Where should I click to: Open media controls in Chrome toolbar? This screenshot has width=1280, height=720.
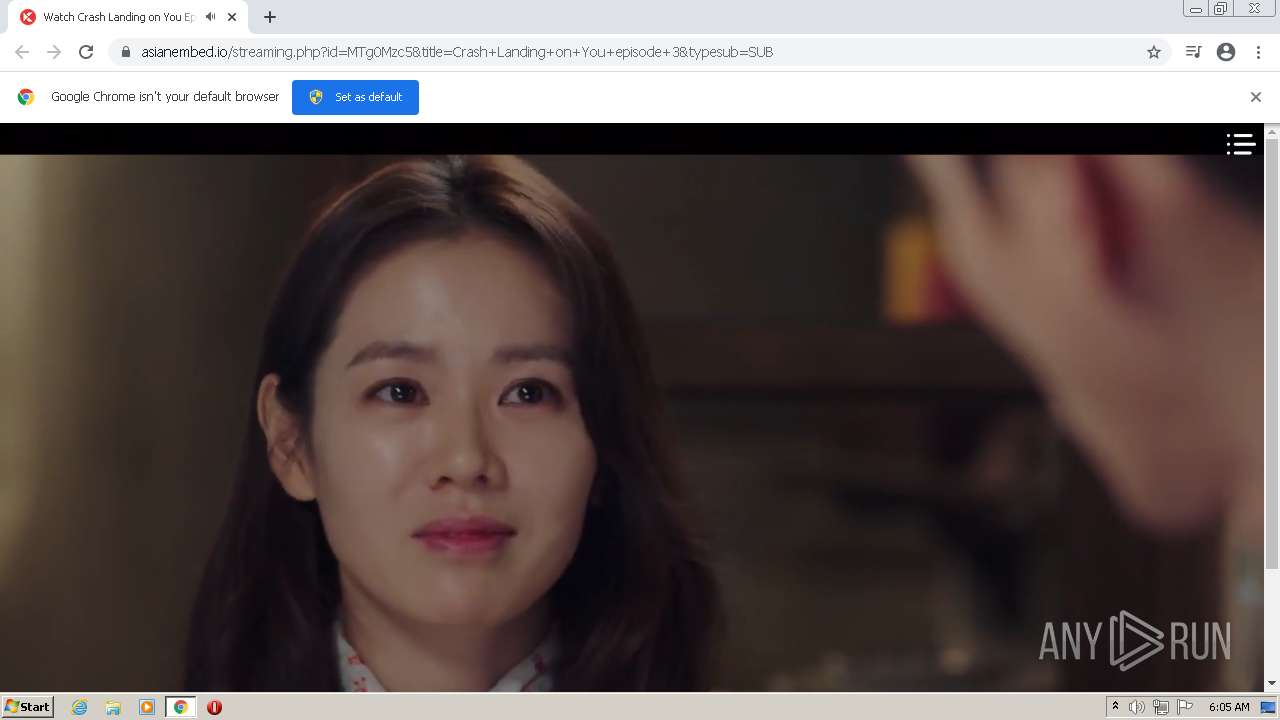click(x=1193, y=52)
